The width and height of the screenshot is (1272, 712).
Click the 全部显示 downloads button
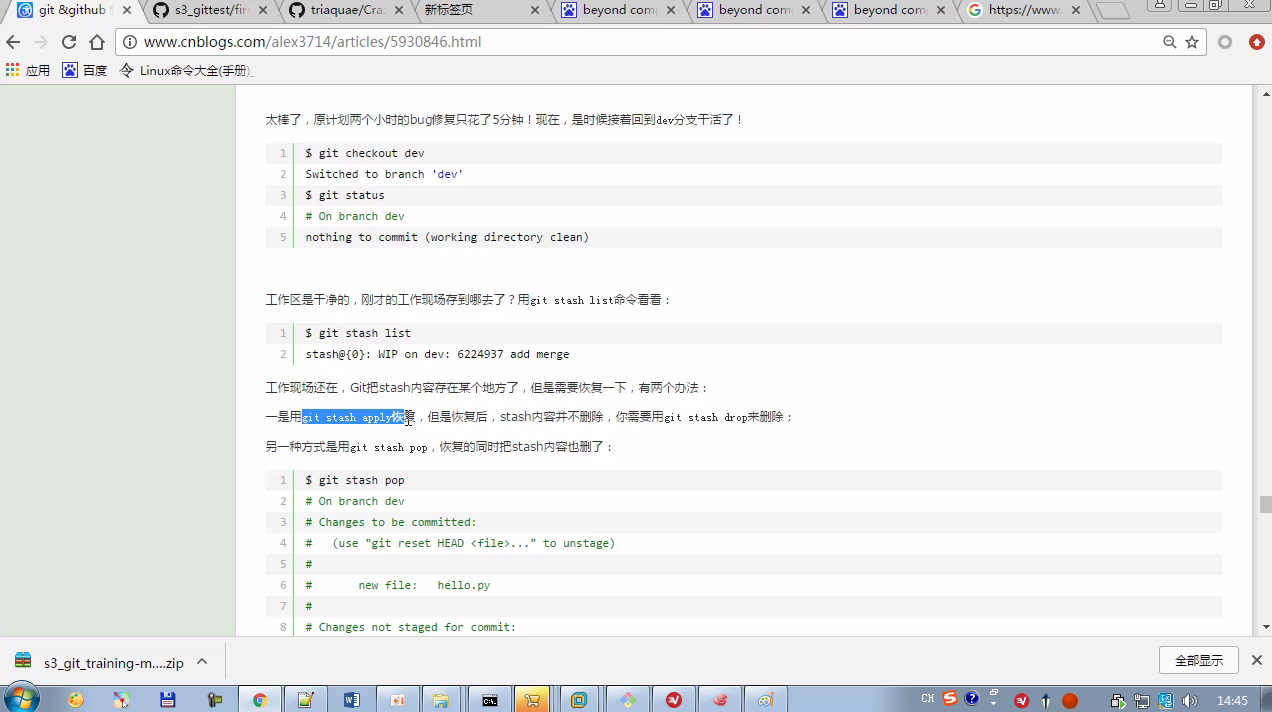click(1199, 660)
